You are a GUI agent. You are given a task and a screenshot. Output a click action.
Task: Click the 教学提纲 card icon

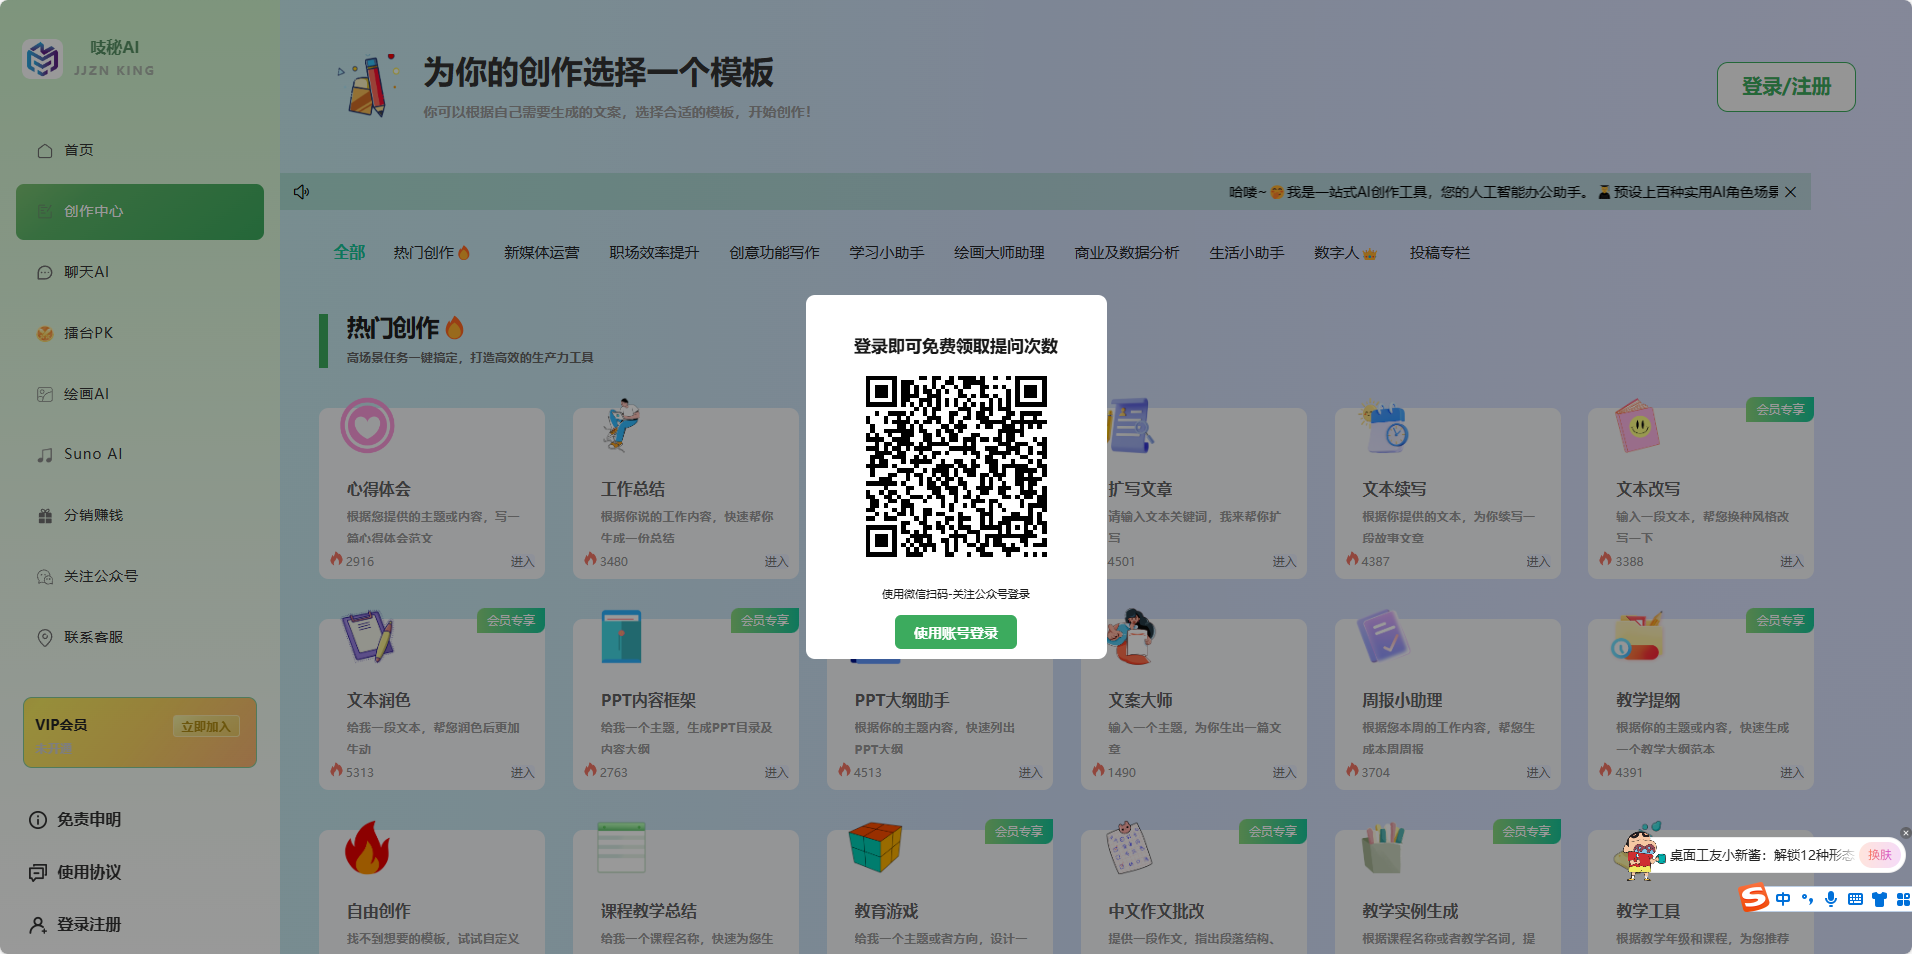pos(1637,637)
